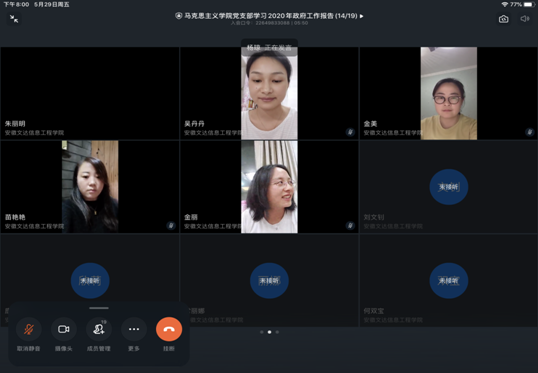Screen dimensions: 538x373
Task: Select 何双宝's 未接听 avatar circle
Action: (448, 281)
